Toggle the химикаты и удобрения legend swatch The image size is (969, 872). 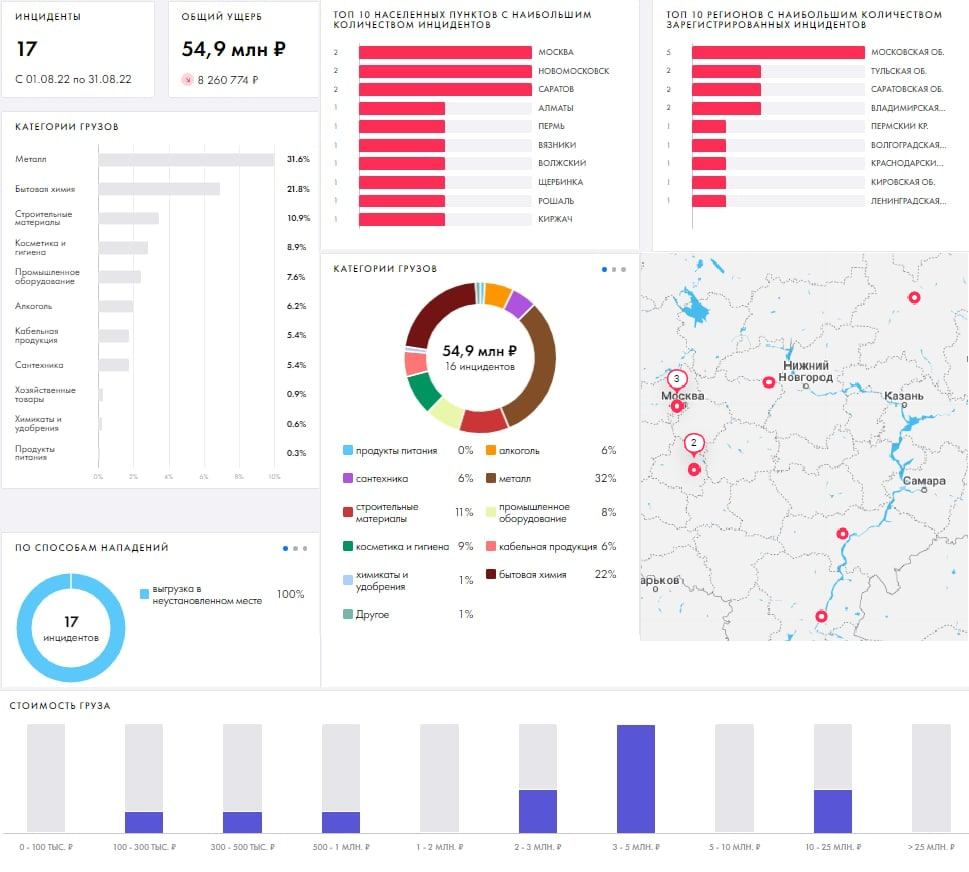pos(348,580)
